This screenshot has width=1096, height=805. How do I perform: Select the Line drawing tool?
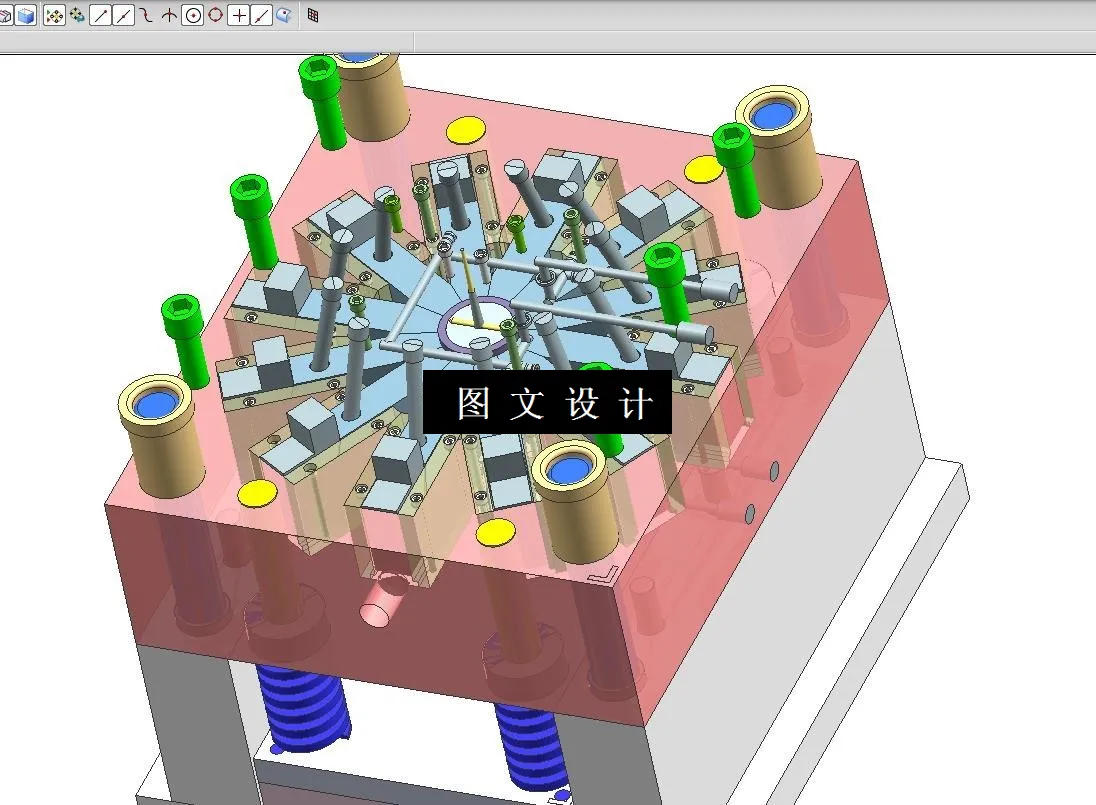97,15
